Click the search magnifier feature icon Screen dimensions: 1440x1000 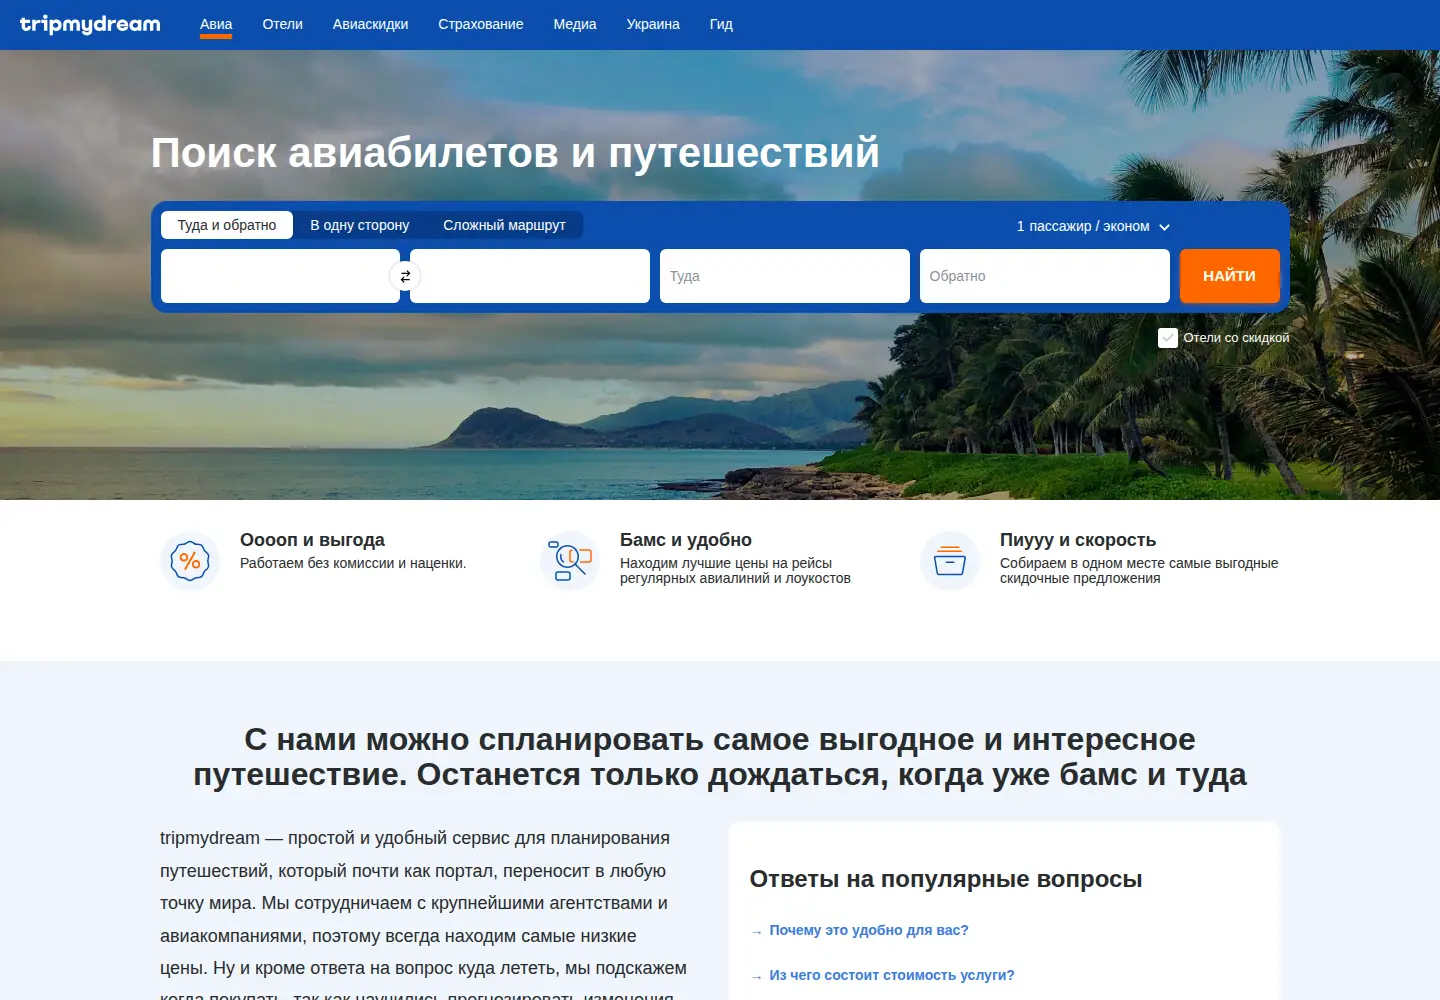(570, 561)
